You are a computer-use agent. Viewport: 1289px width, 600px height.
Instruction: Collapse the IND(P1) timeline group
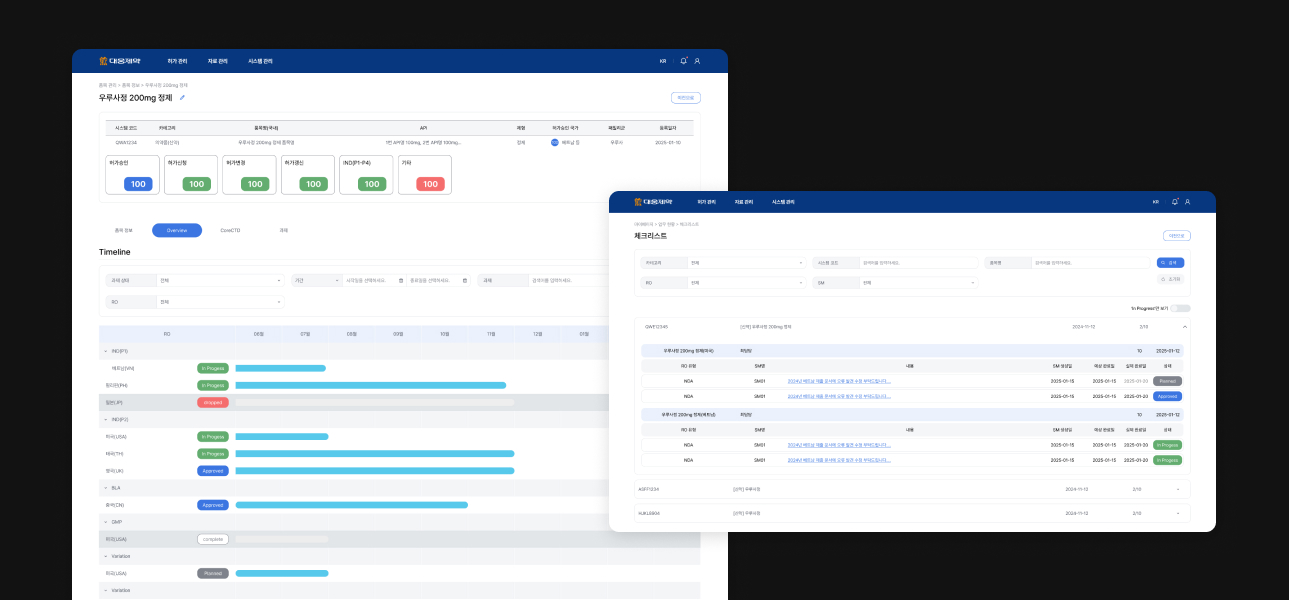coord(105,351)
